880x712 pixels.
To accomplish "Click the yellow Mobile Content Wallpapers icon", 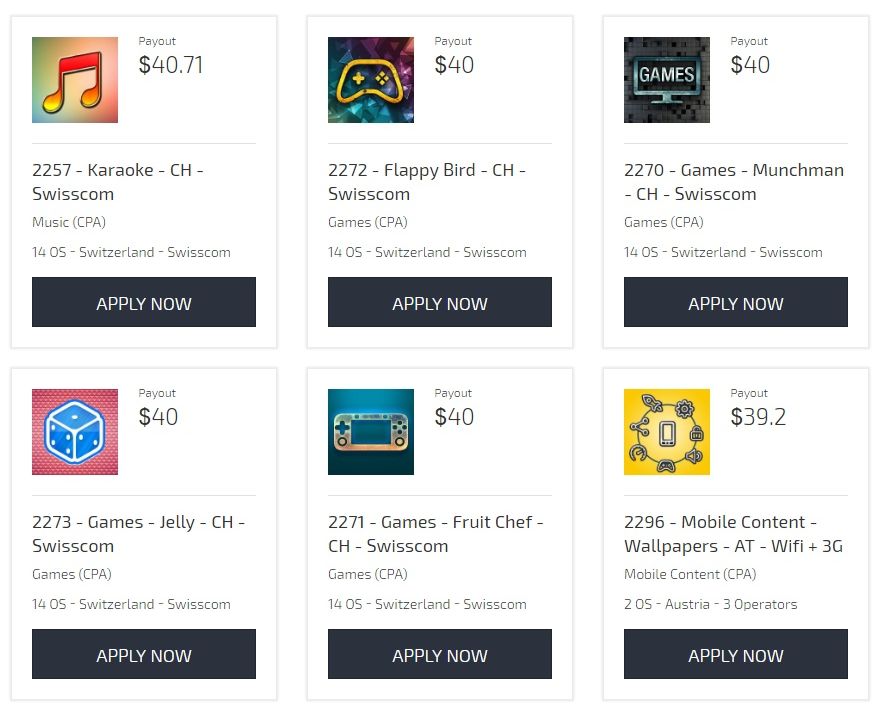I will tap(667, 432).
